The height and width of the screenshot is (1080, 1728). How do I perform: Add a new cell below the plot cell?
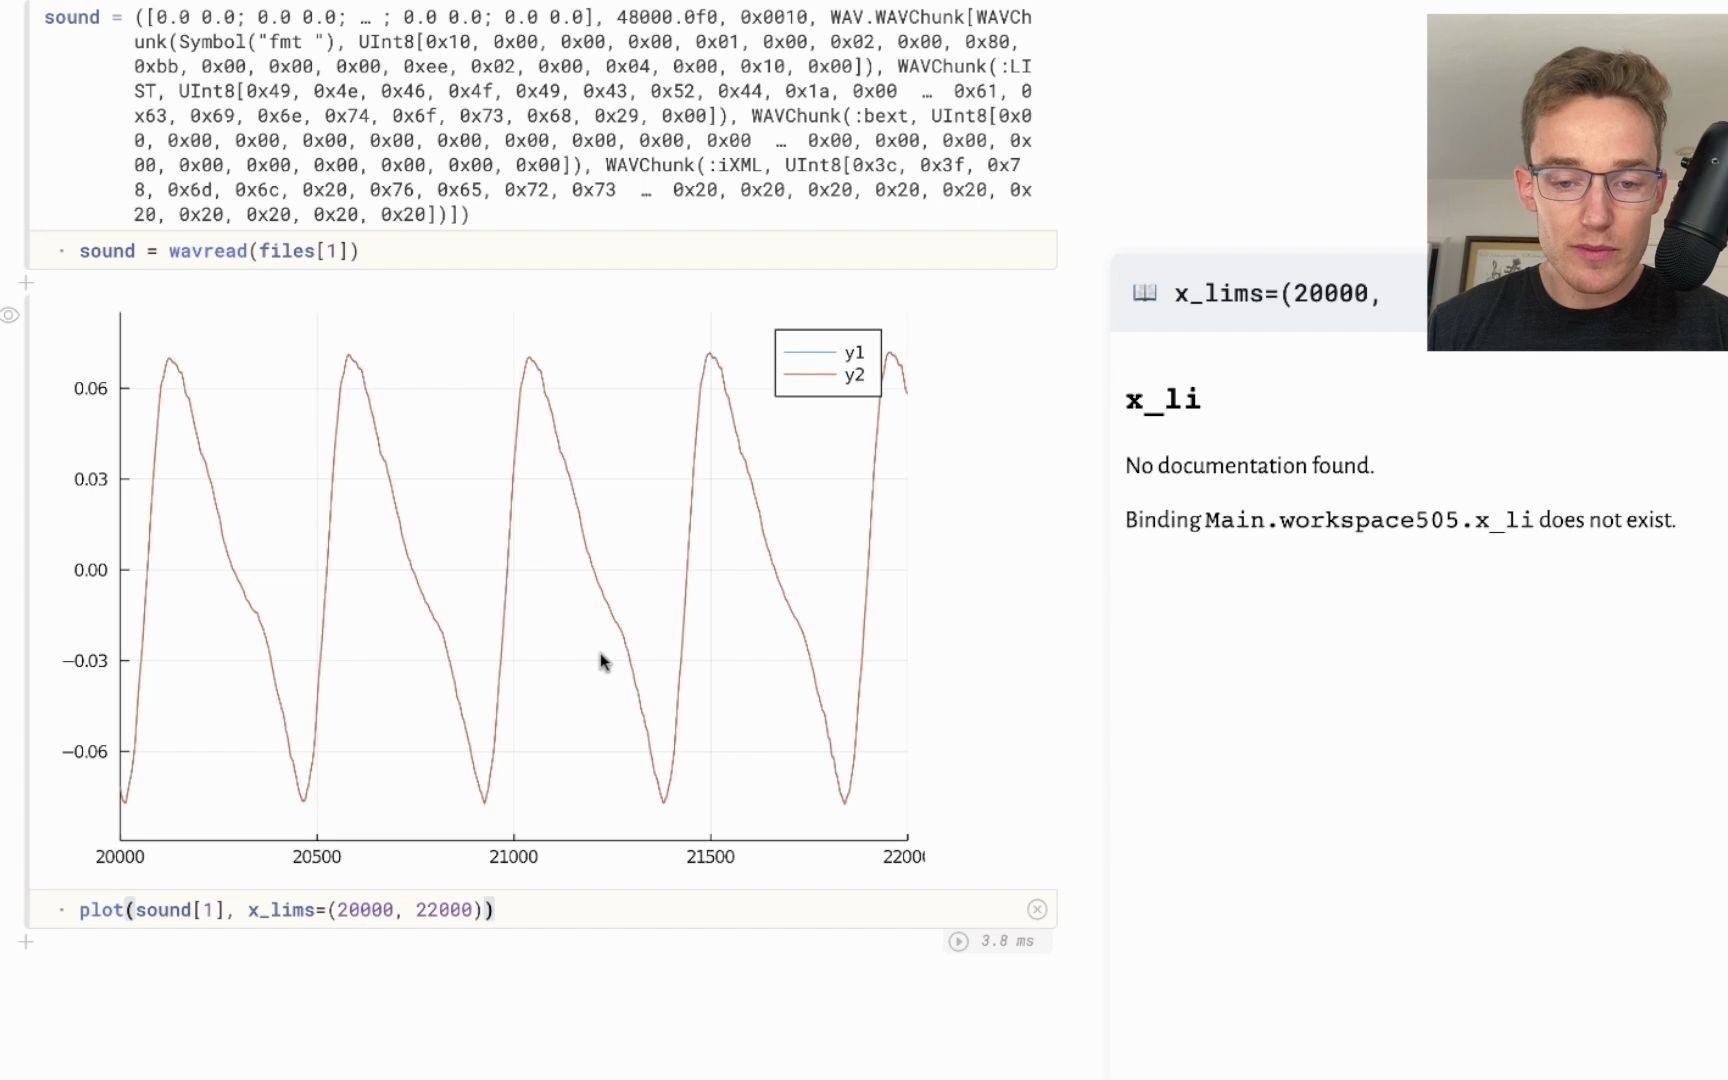point(26,941)
